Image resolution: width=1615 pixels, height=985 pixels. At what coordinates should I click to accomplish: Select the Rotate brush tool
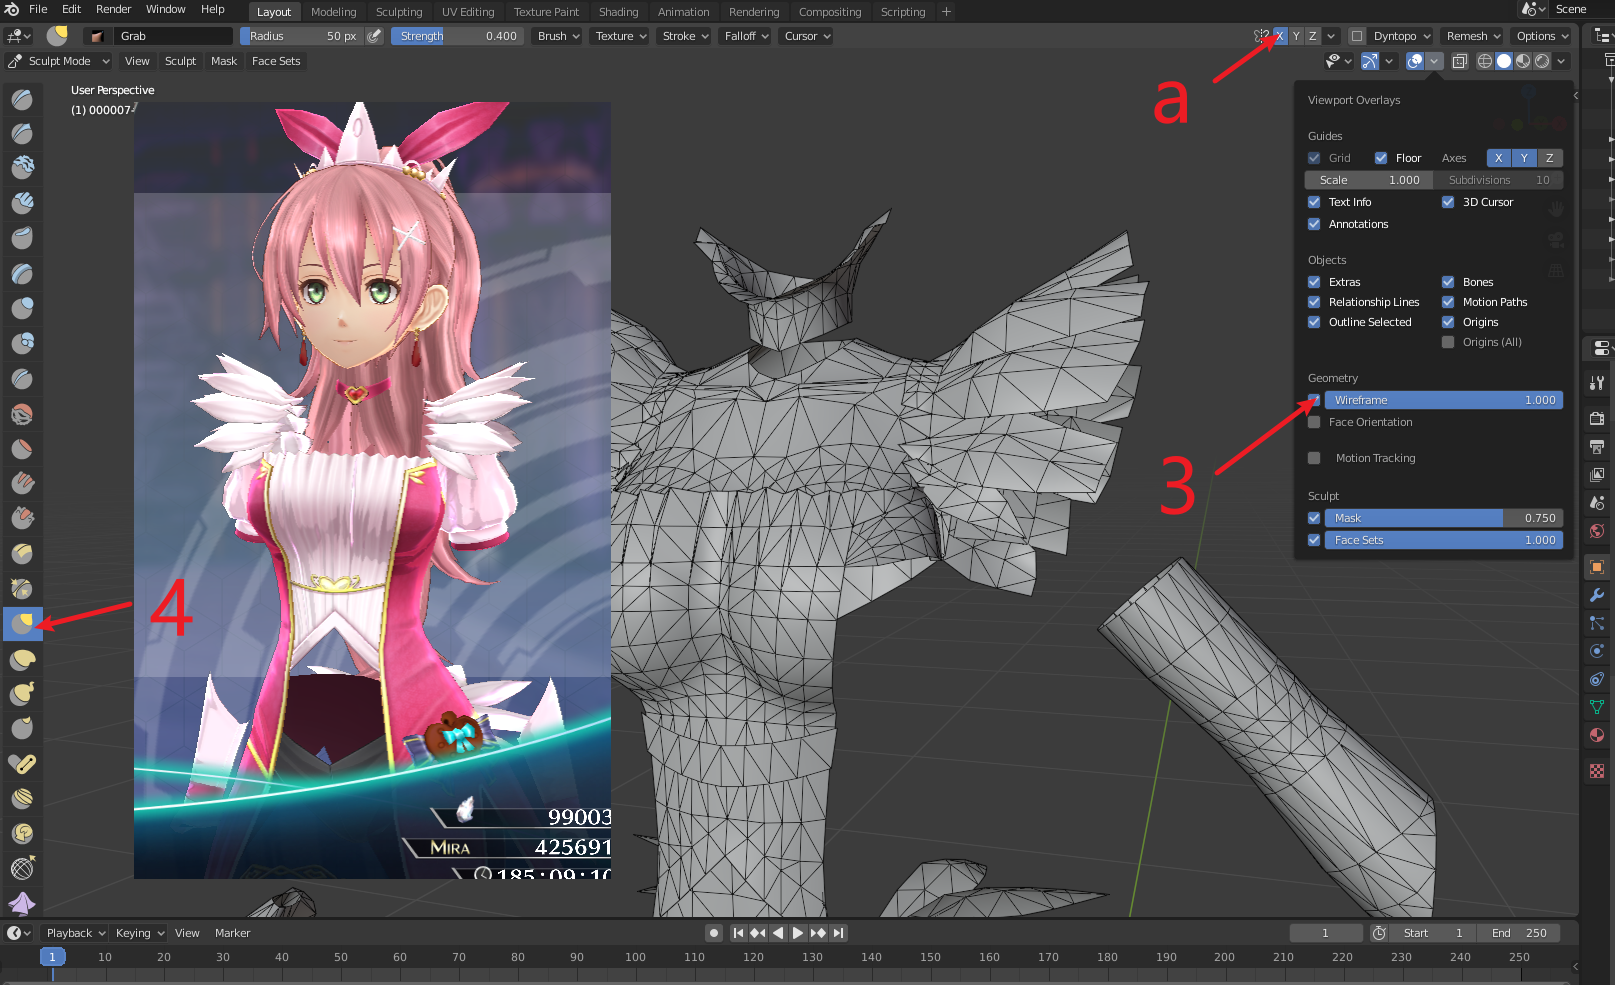pos(22,834)
